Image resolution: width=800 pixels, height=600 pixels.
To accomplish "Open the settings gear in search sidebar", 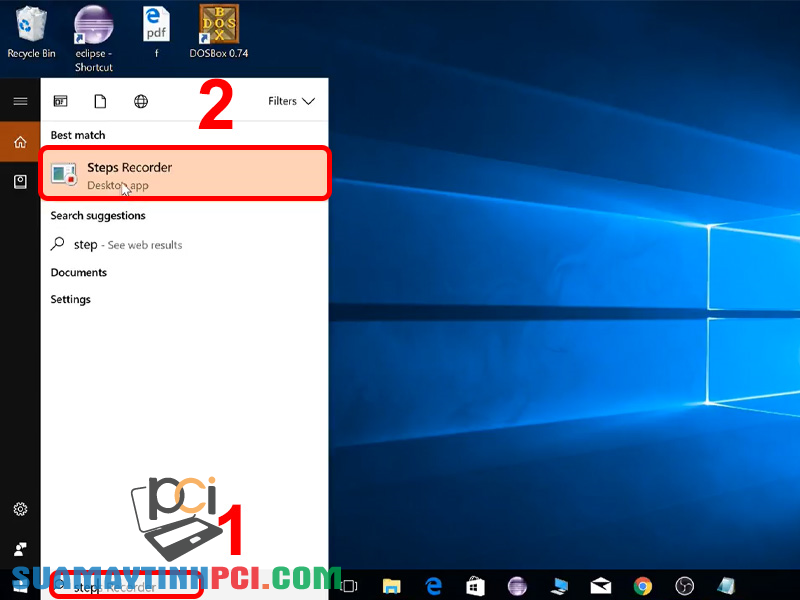I will click(x=20, y=509).
